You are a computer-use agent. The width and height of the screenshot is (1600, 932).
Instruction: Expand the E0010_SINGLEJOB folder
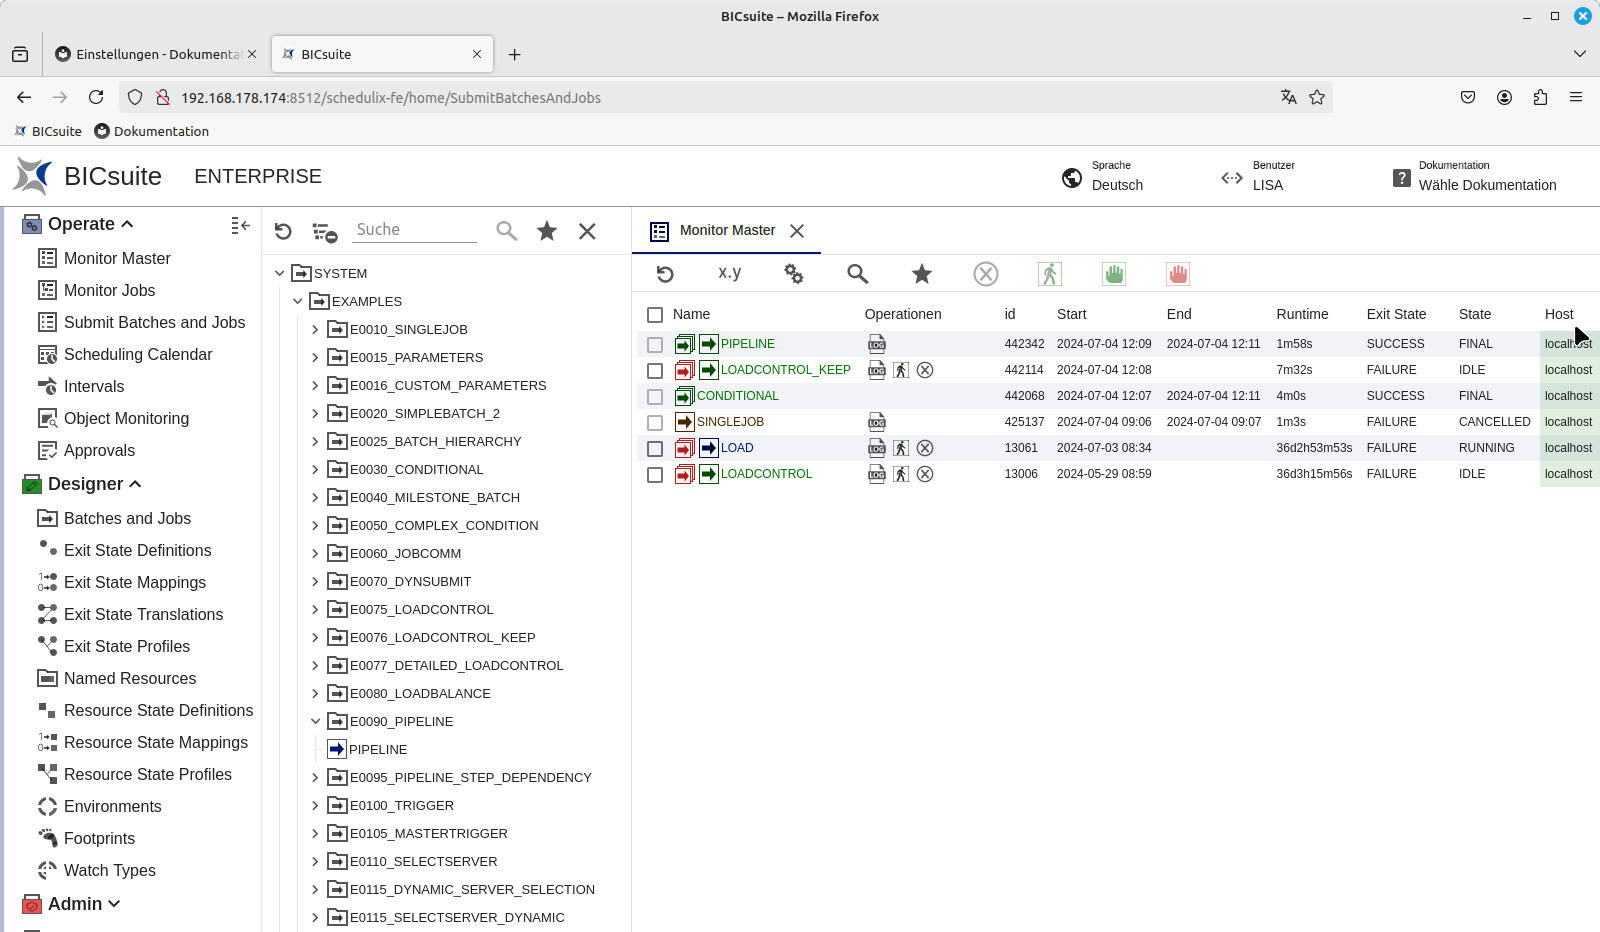click(x=315, y=329)
